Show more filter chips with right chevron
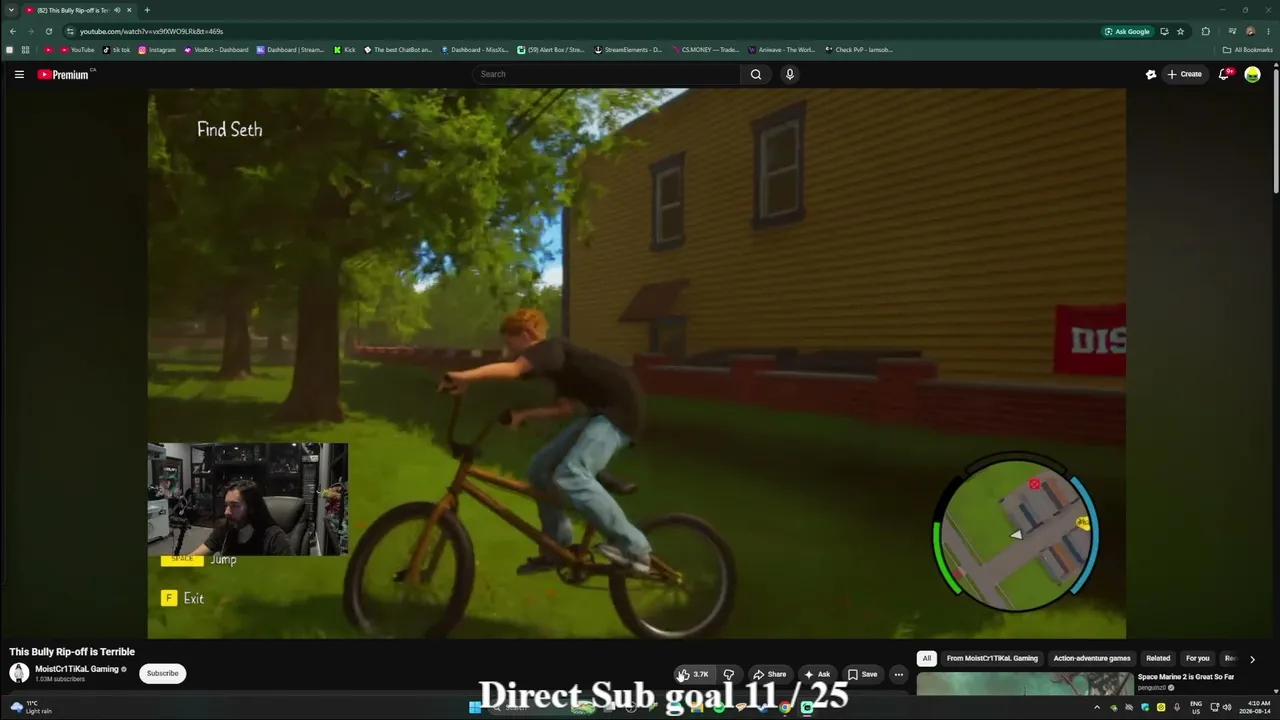Viewport: 1280px width, 720px height. [1252, 659]
